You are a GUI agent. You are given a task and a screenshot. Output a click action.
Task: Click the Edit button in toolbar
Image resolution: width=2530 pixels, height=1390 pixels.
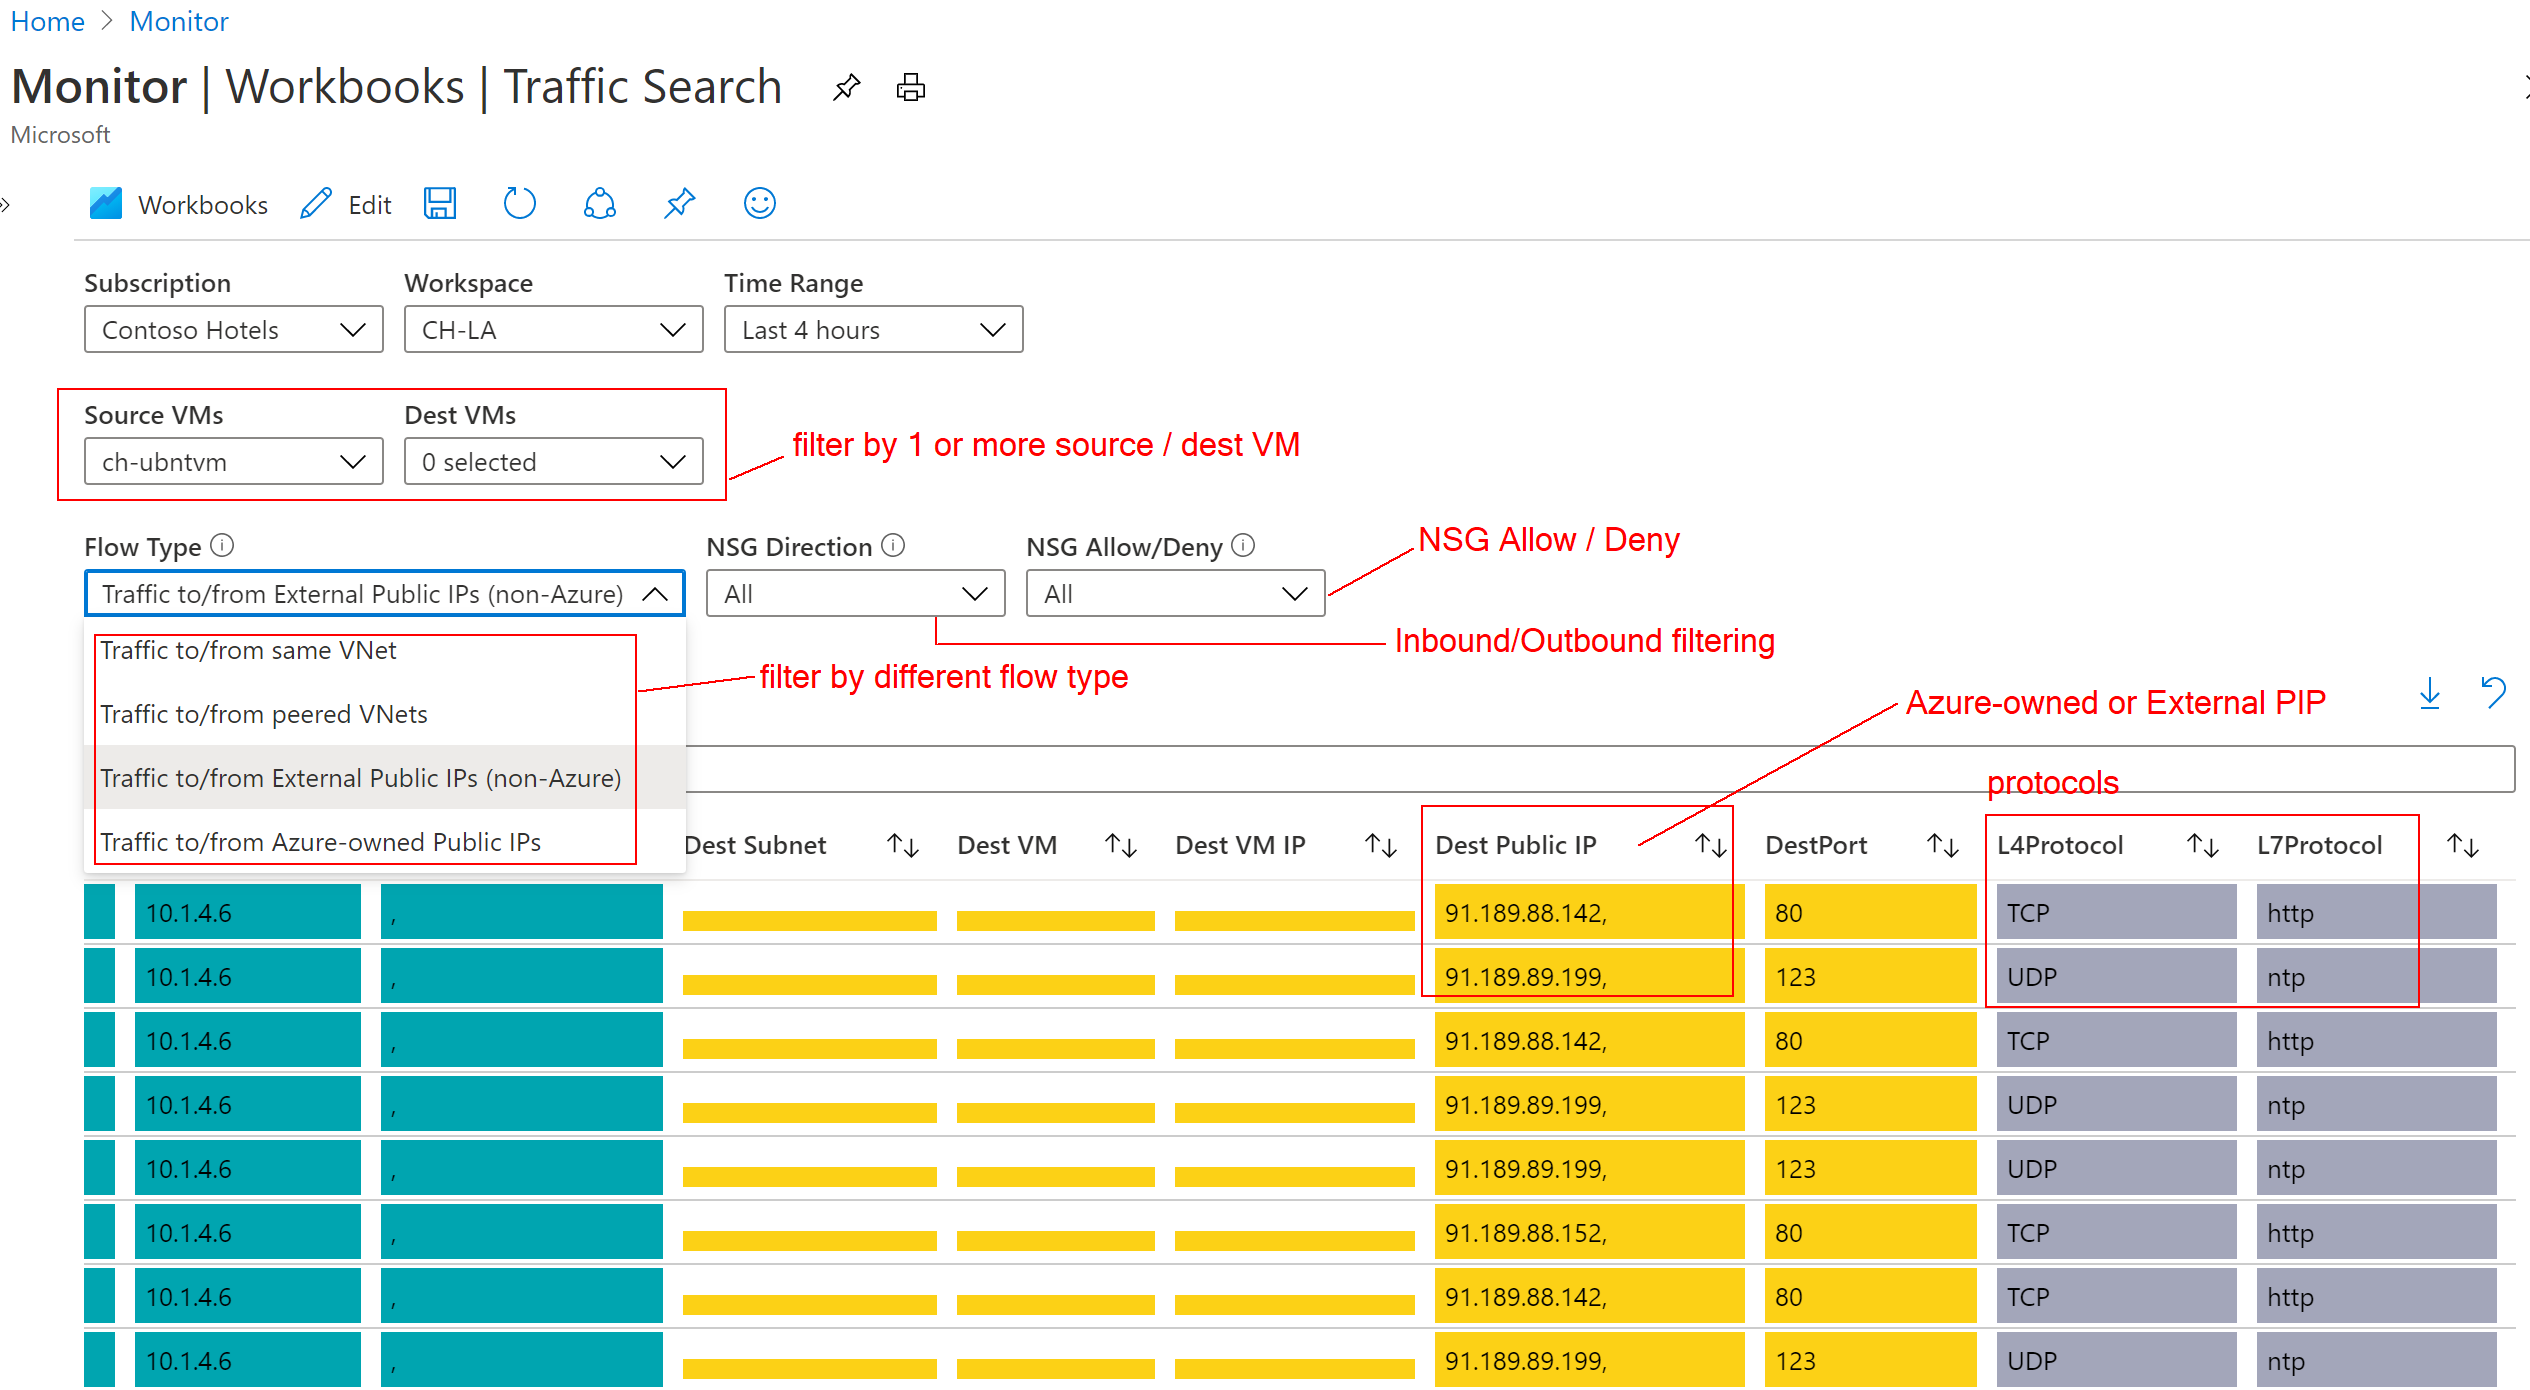click(x=346, y=205)
